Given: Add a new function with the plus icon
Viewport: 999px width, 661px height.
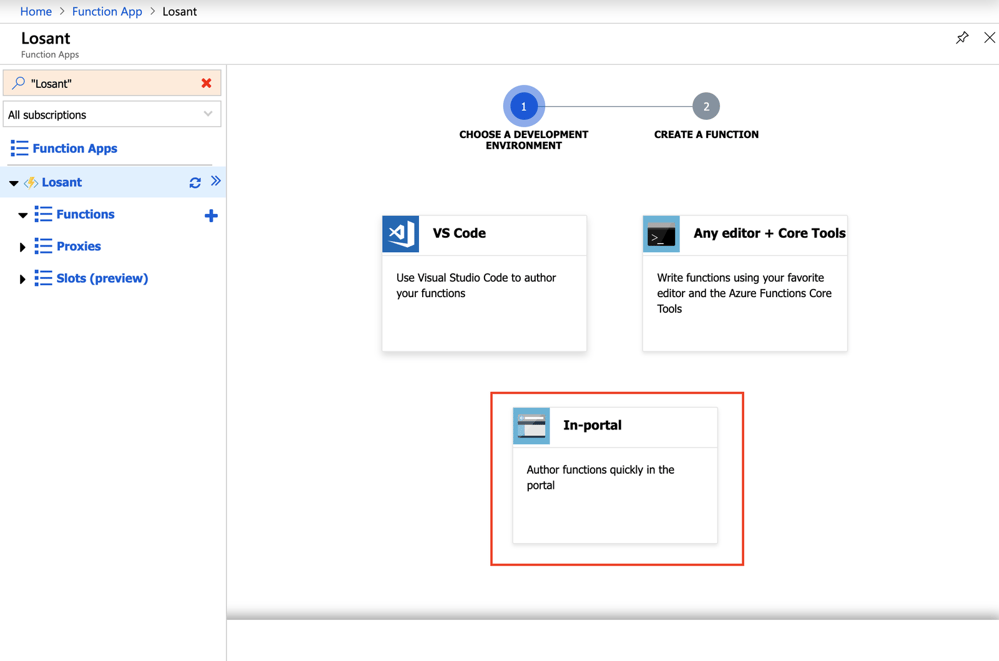Looking at the screenshot, I should click(211, 214).
